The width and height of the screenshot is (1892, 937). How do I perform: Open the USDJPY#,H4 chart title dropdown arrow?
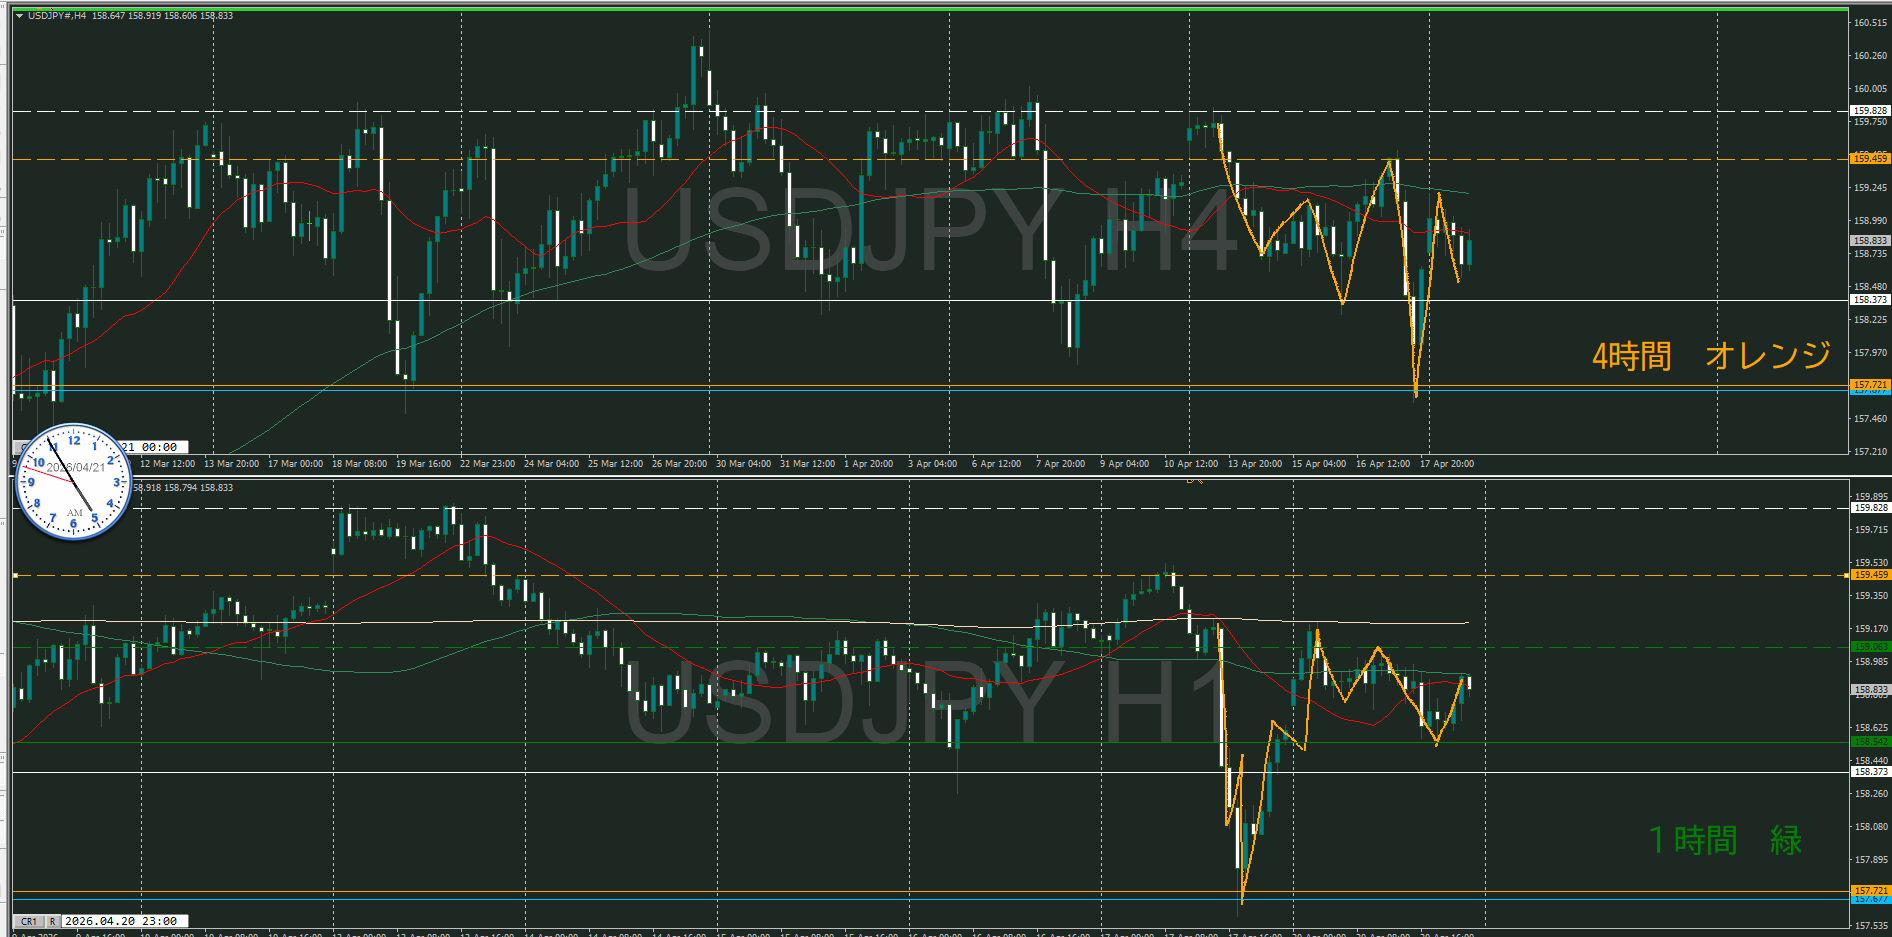click(x=19, y=16)
